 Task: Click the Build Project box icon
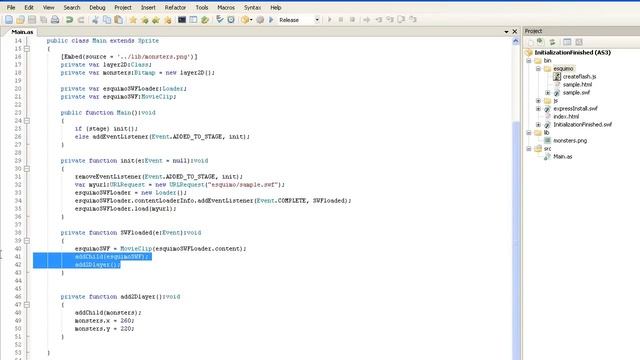pos(244,20)
